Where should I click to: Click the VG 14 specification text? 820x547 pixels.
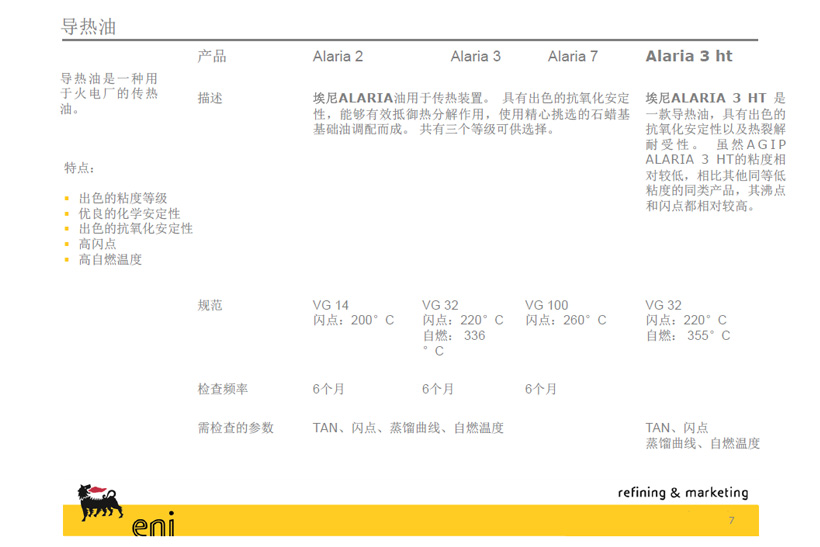(x=331, y=305)
